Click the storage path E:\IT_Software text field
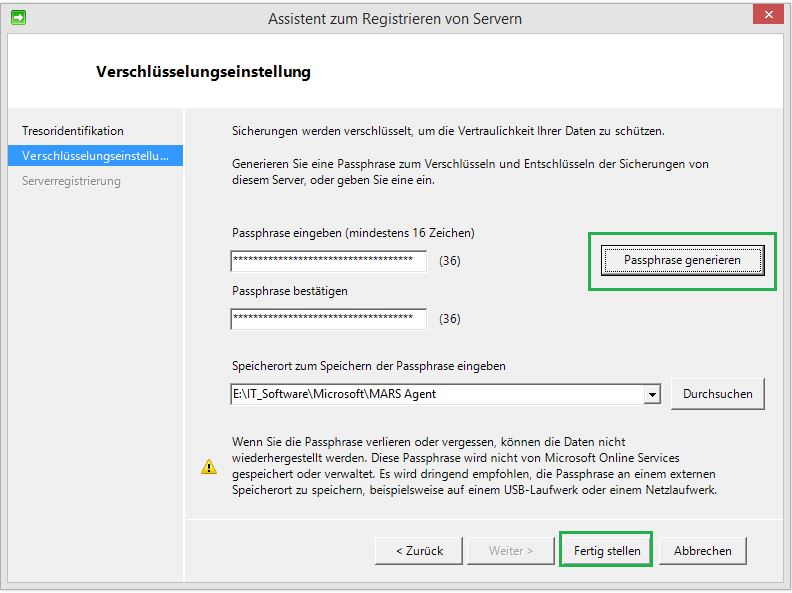This screenshot has height=593, width=792. pyautogui.click(x=437, y=394)
